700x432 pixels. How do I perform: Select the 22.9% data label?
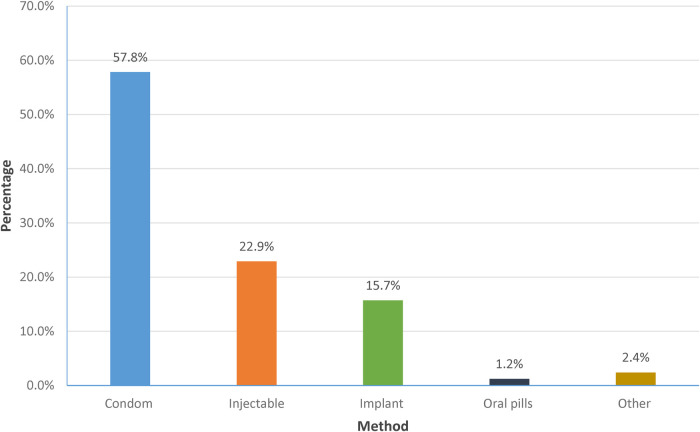point(257,246)
